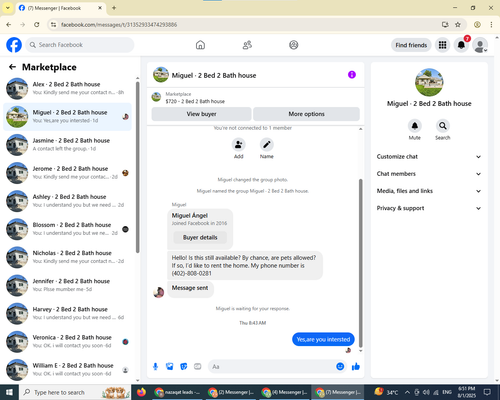Click the browser address bar URL

tap(119, 25)
